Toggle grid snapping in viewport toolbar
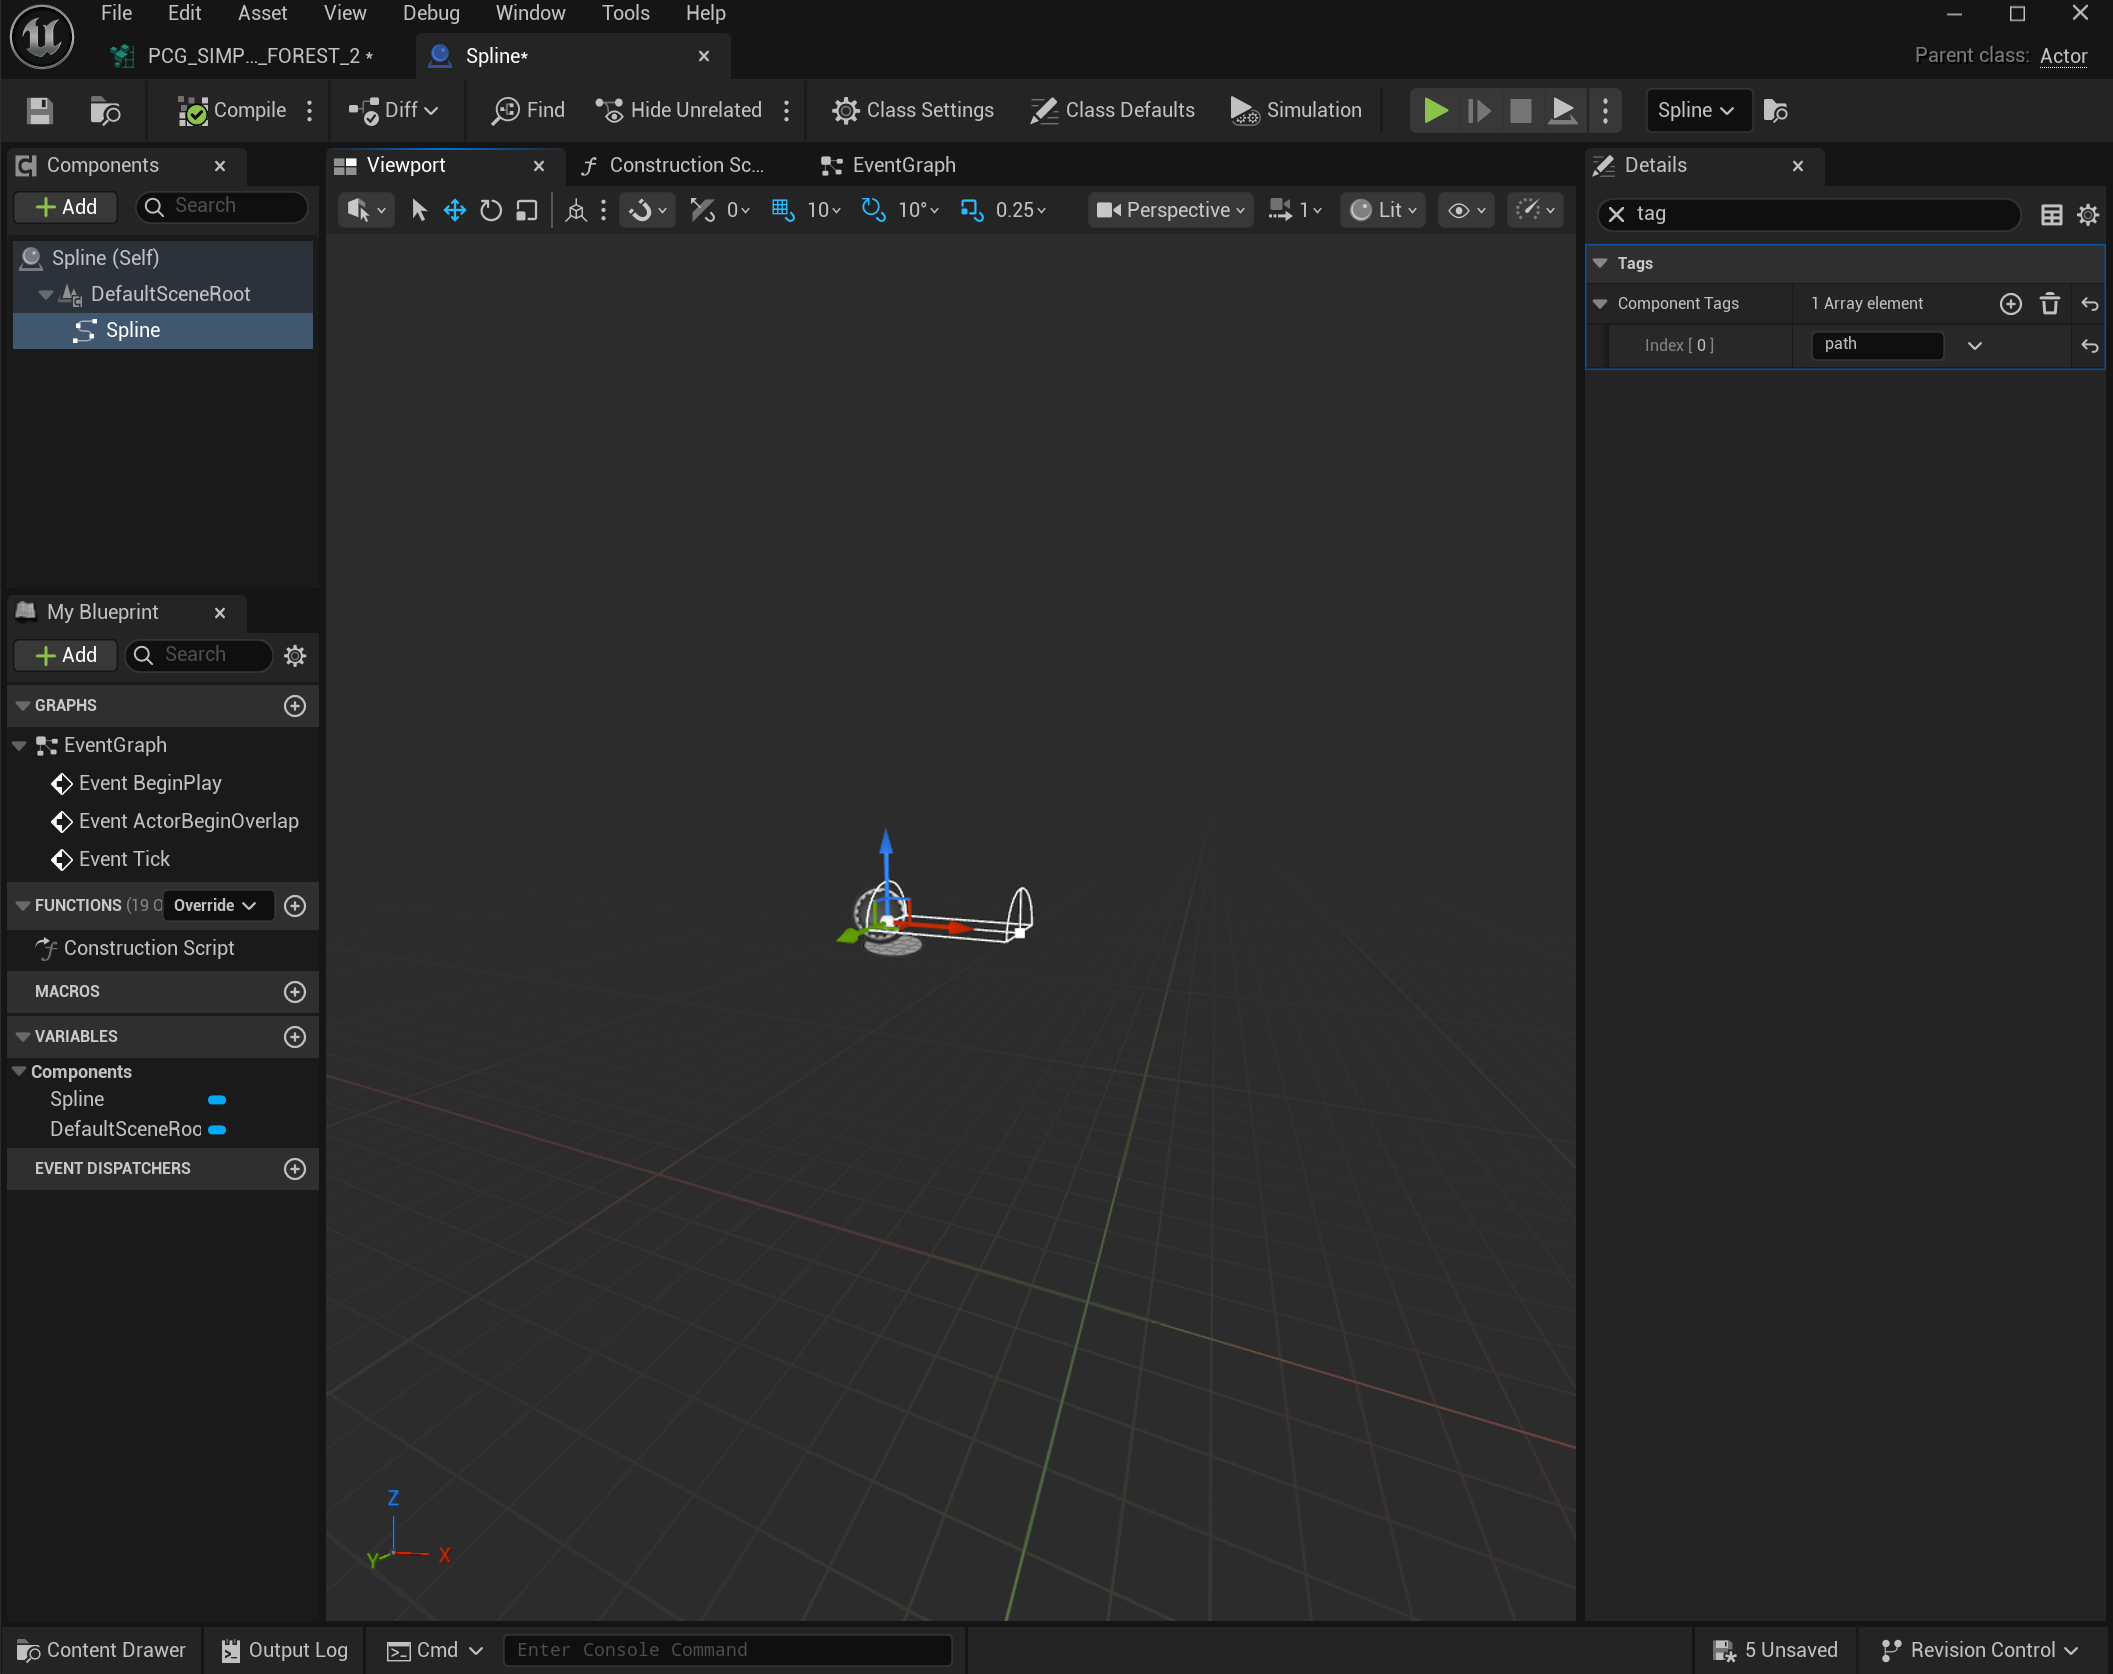The image size is (2113, 1674). click(x=782, y=210)
